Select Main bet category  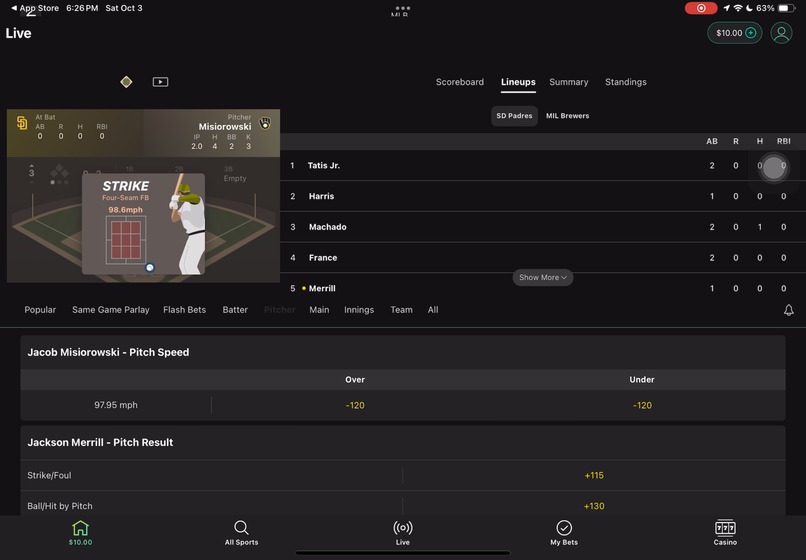[x=319, y=310]
